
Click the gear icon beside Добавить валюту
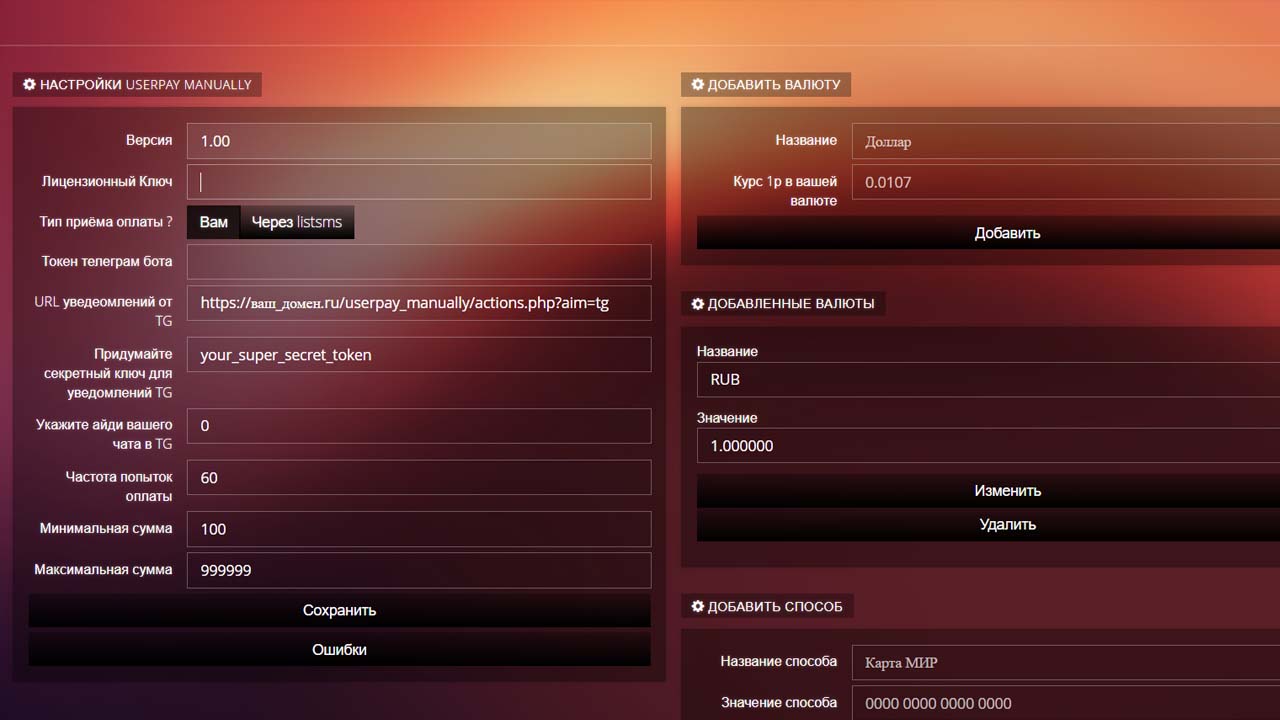click(x=697, y=85)
